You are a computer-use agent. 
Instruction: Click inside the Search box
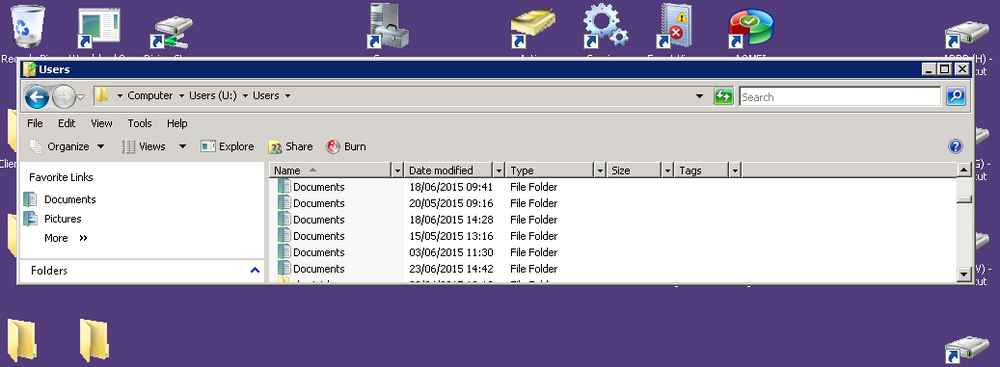coord(840,97)
